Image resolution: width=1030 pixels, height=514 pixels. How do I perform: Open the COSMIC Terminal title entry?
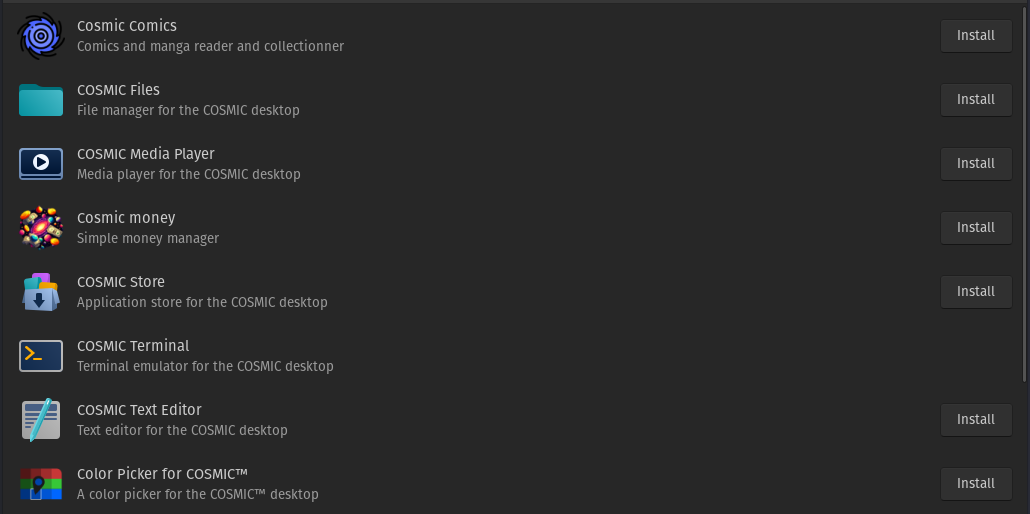133,346
